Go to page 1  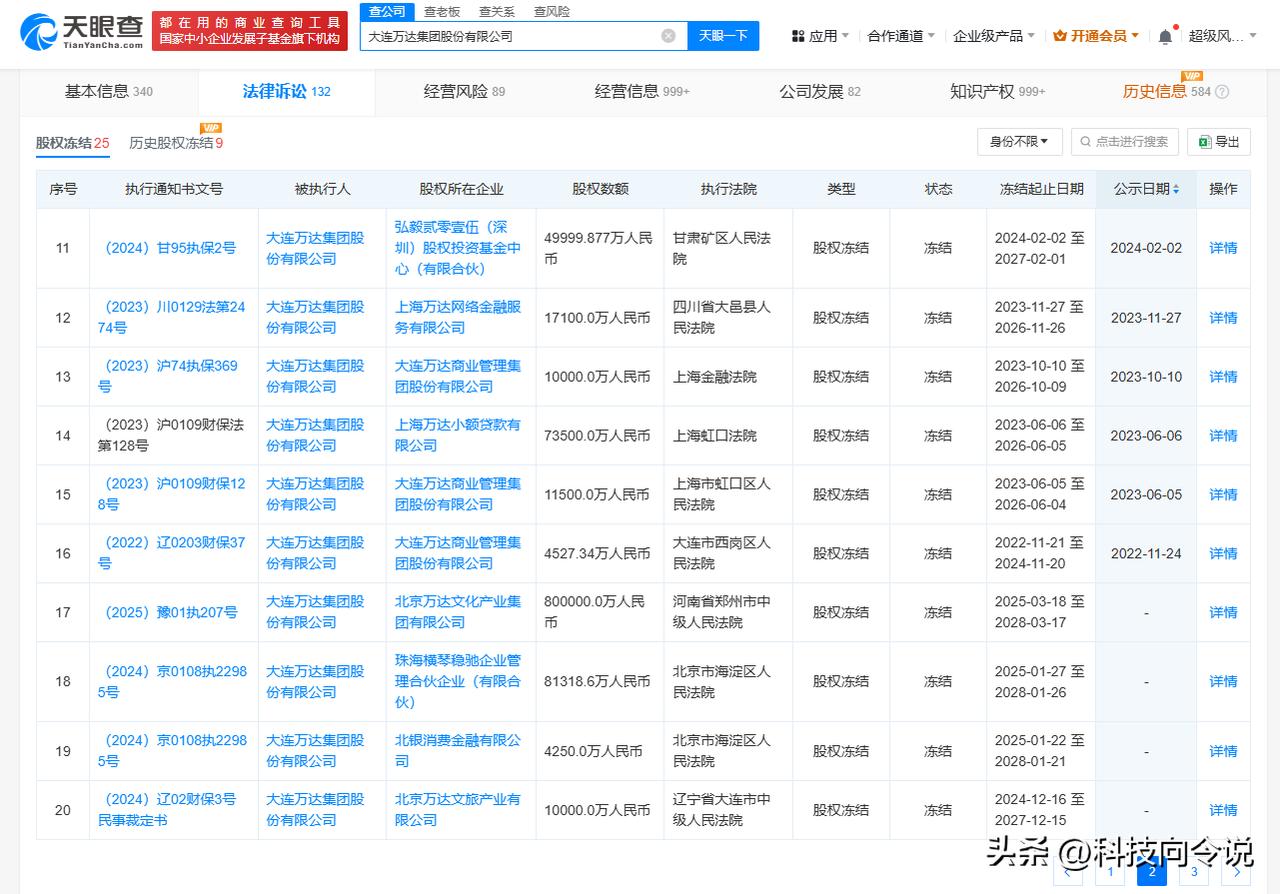(1108, 871)
